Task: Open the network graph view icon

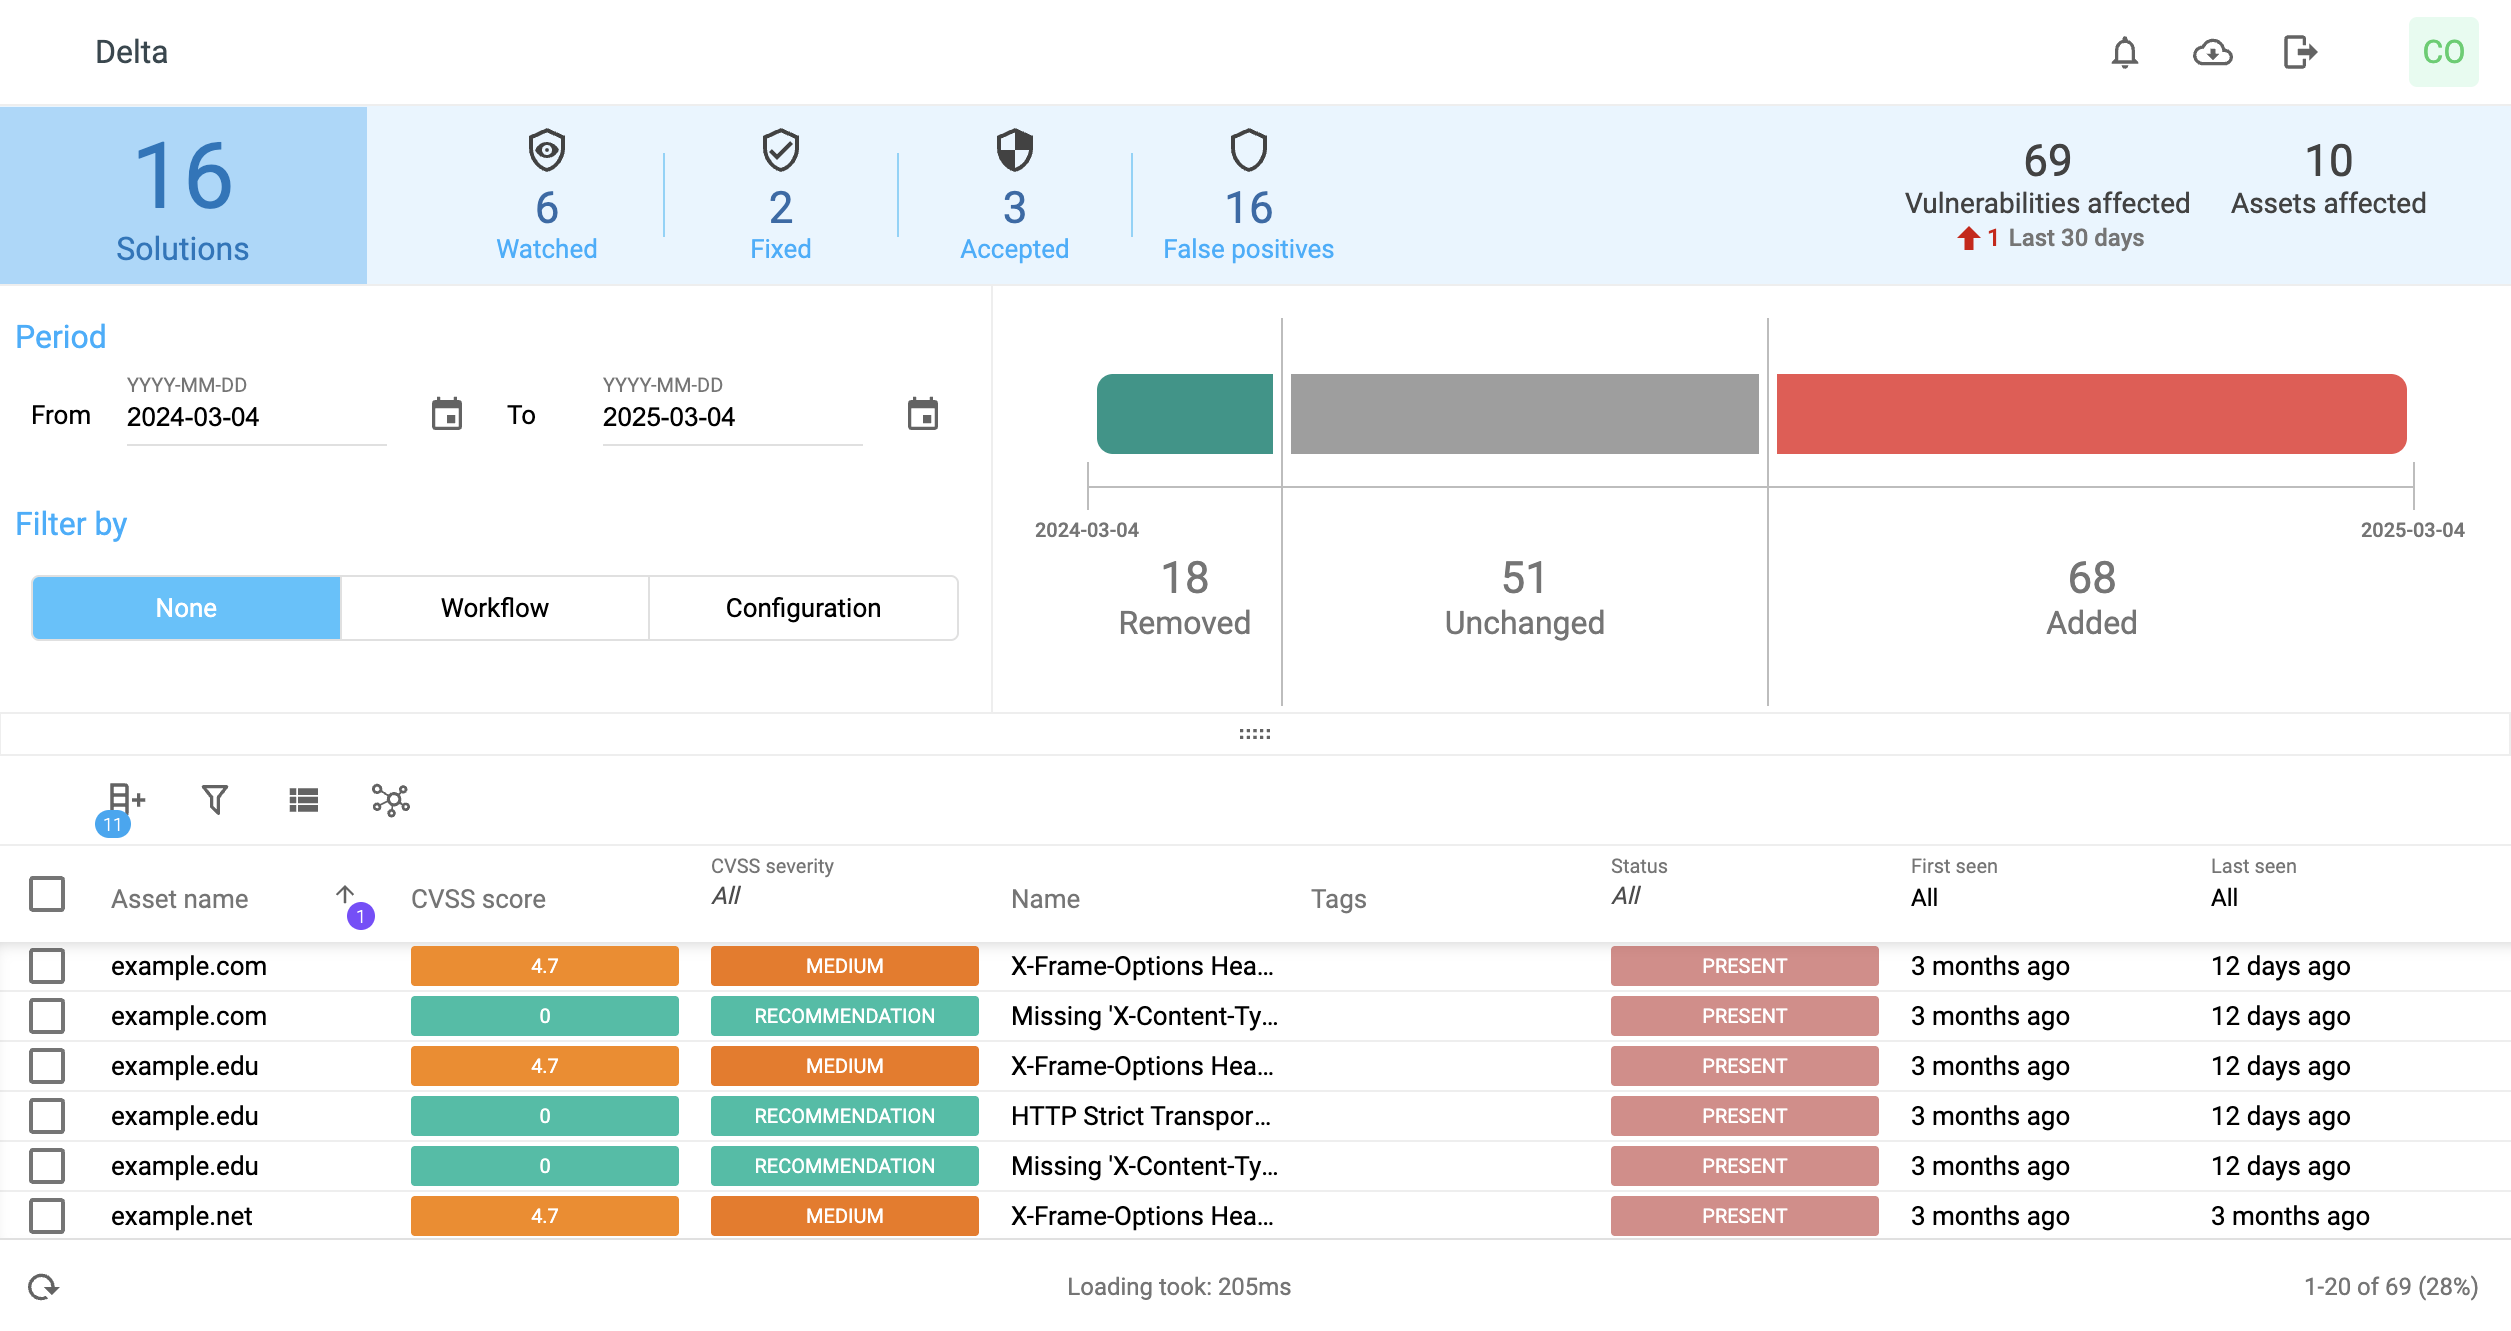Action: (391, 799)
